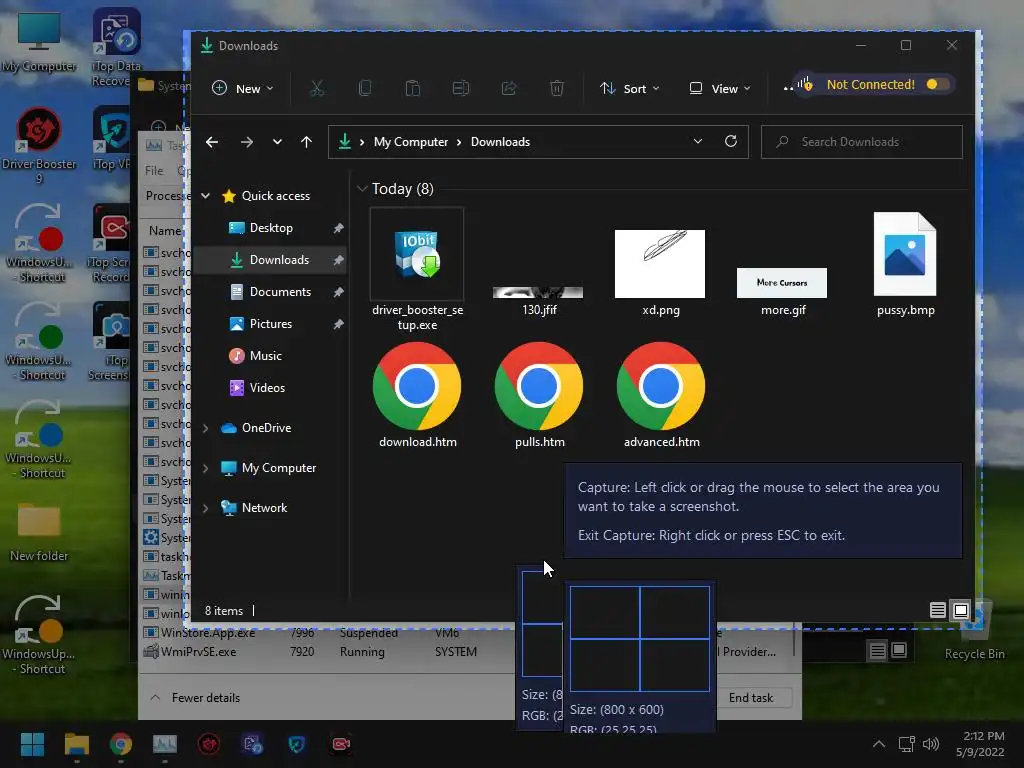This screenshot has width=1024, height=768.
Task: Select driver_booster_setup.exe file
Action: [417, 270]
